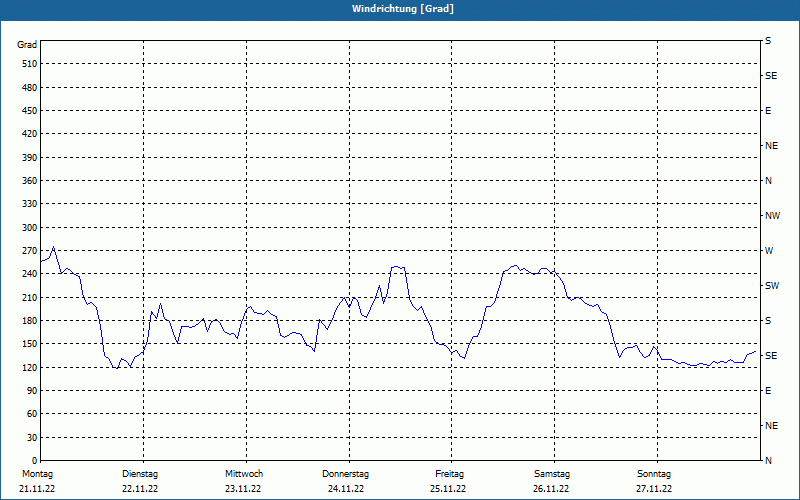Click the 26.11.22 date label
The width and height of the screenshot is (800, 500).
coord(551,489)
